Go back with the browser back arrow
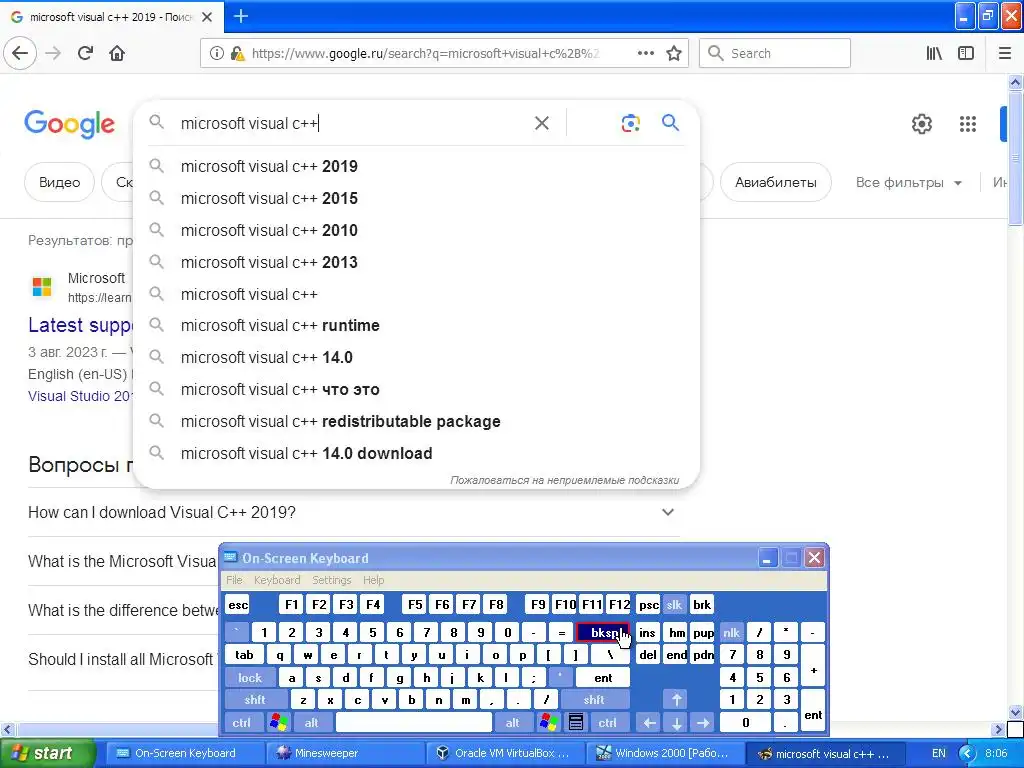Viewport: 1024px width, 768px height. pyautogui.click(x=20, y=54)
